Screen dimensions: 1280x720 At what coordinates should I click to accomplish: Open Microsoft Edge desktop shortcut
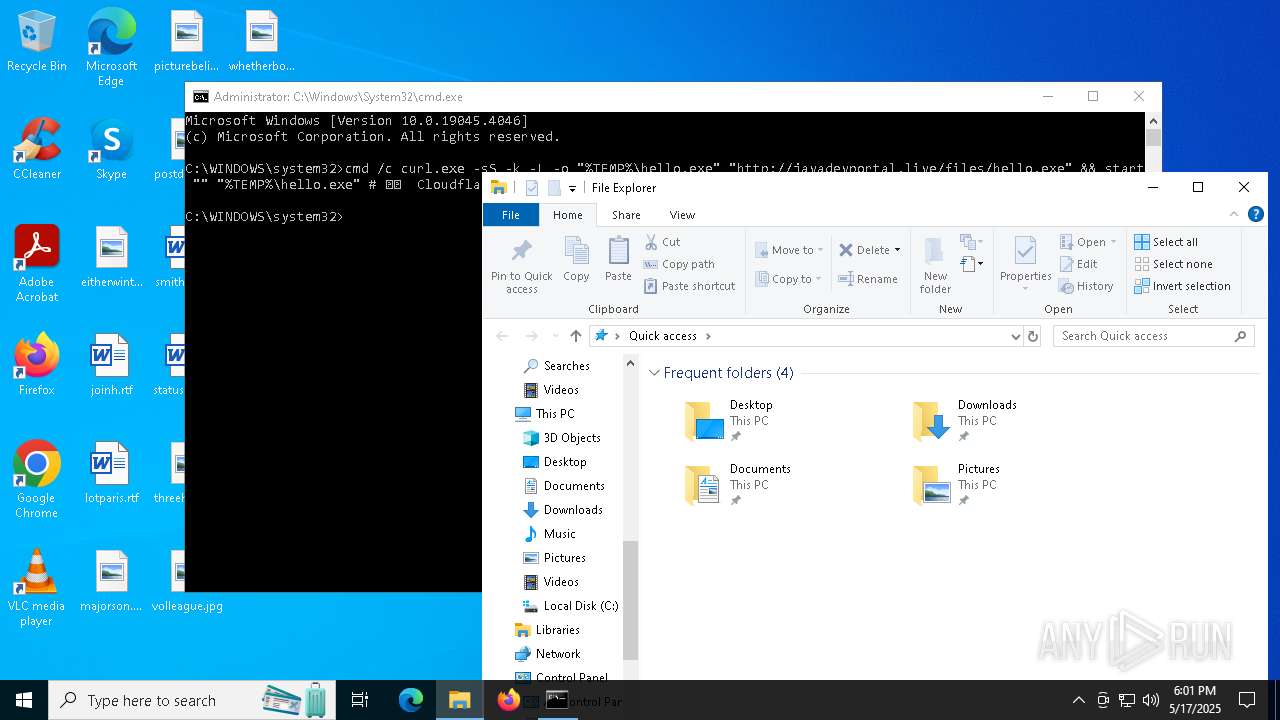[111, 48]
